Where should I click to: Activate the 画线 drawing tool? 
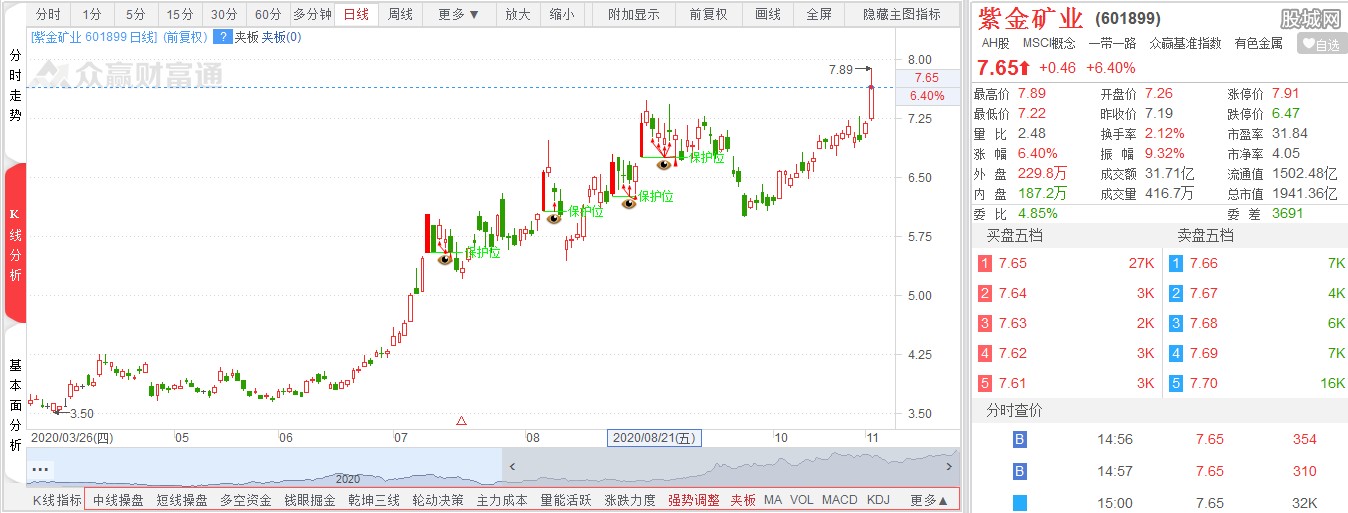tap(768, 15)
